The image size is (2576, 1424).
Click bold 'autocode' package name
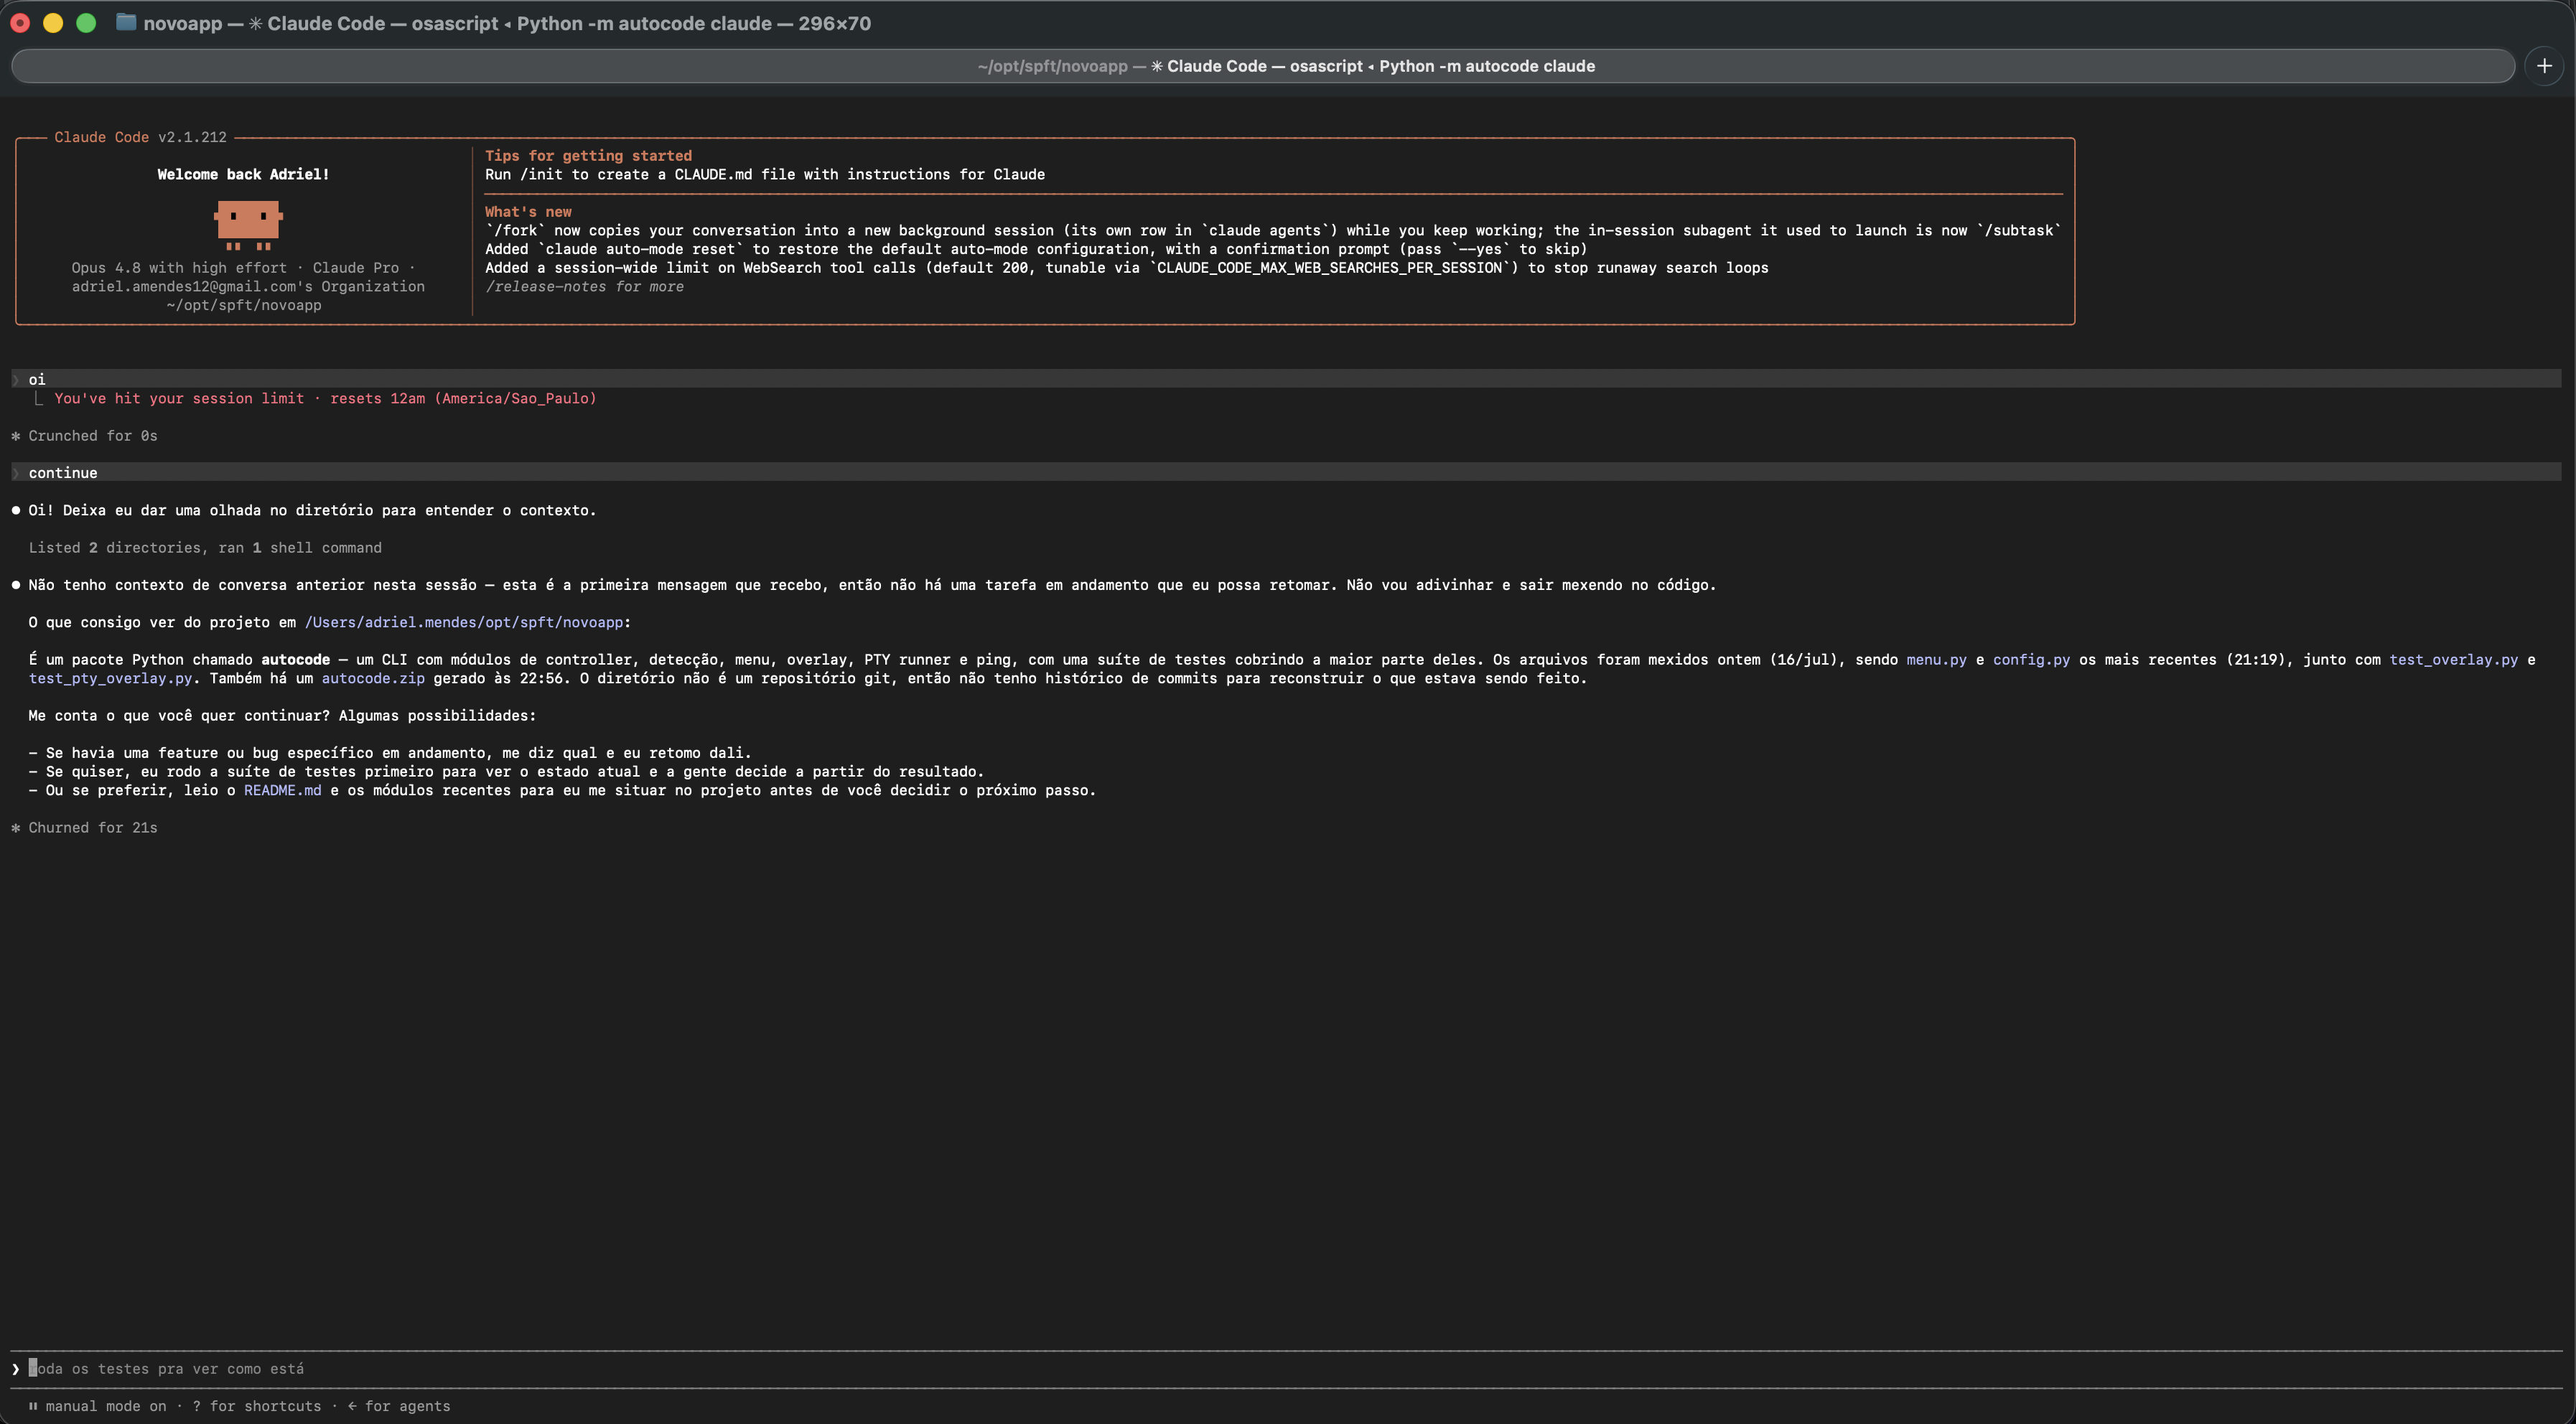click(x=295, y=659)
